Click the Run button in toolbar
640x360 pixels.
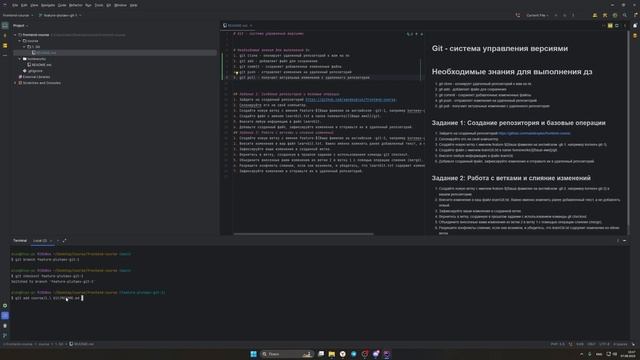pos(556,15)
